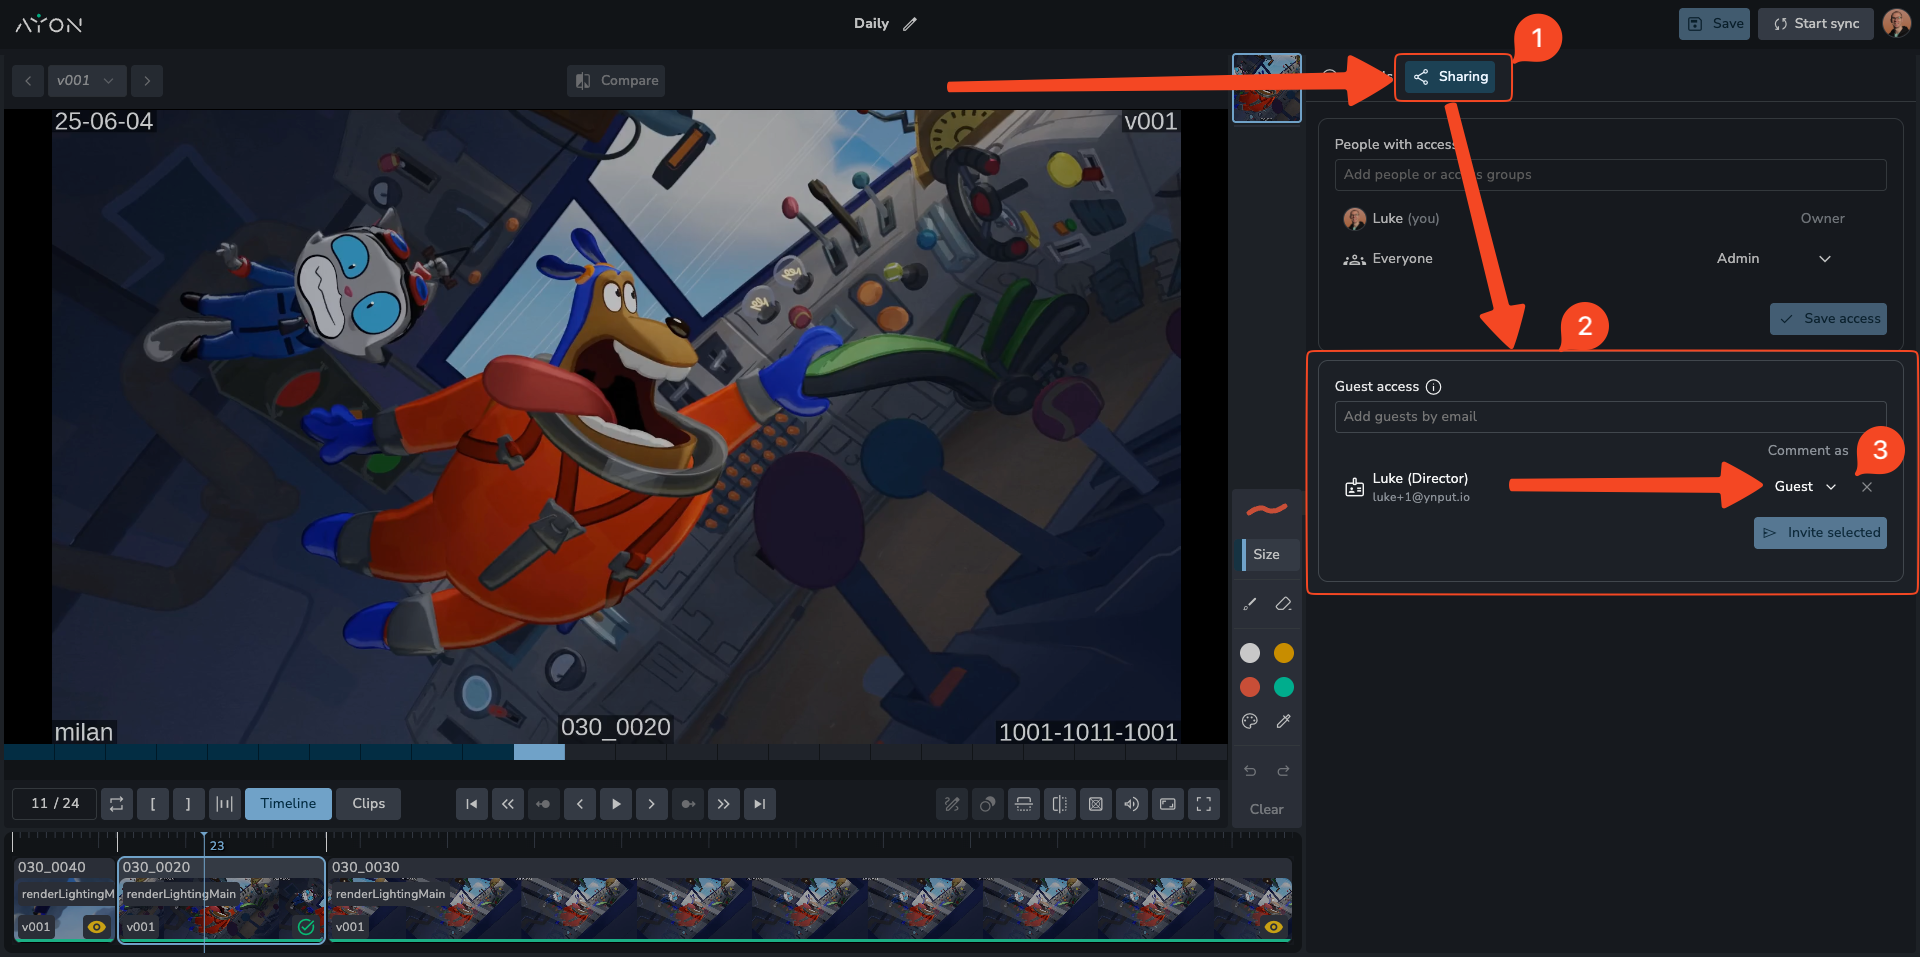Switch to the Sharing tab
This screenshot has width=1920, height=957.
coord(1451,77)
